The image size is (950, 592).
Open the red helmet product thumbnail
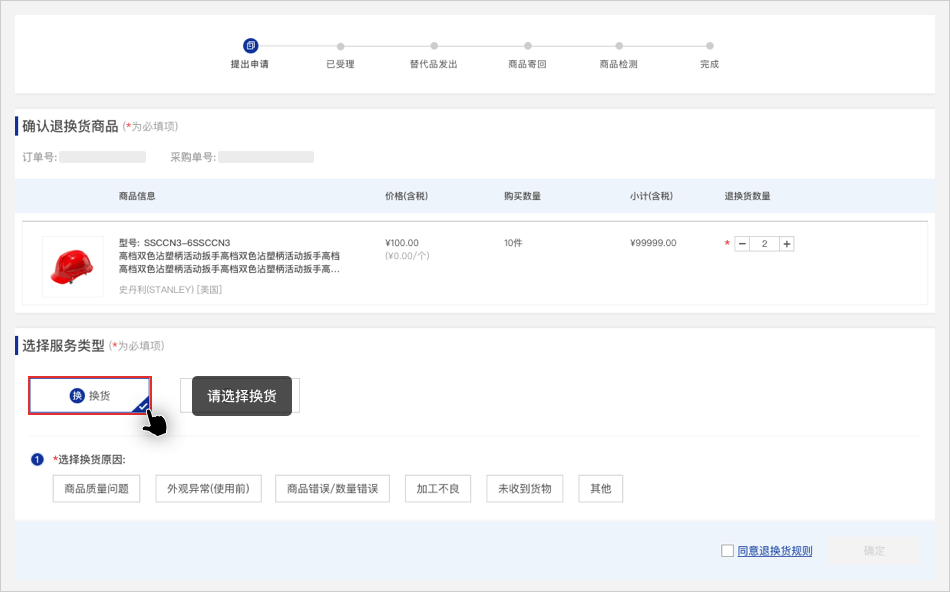(72, 266)
